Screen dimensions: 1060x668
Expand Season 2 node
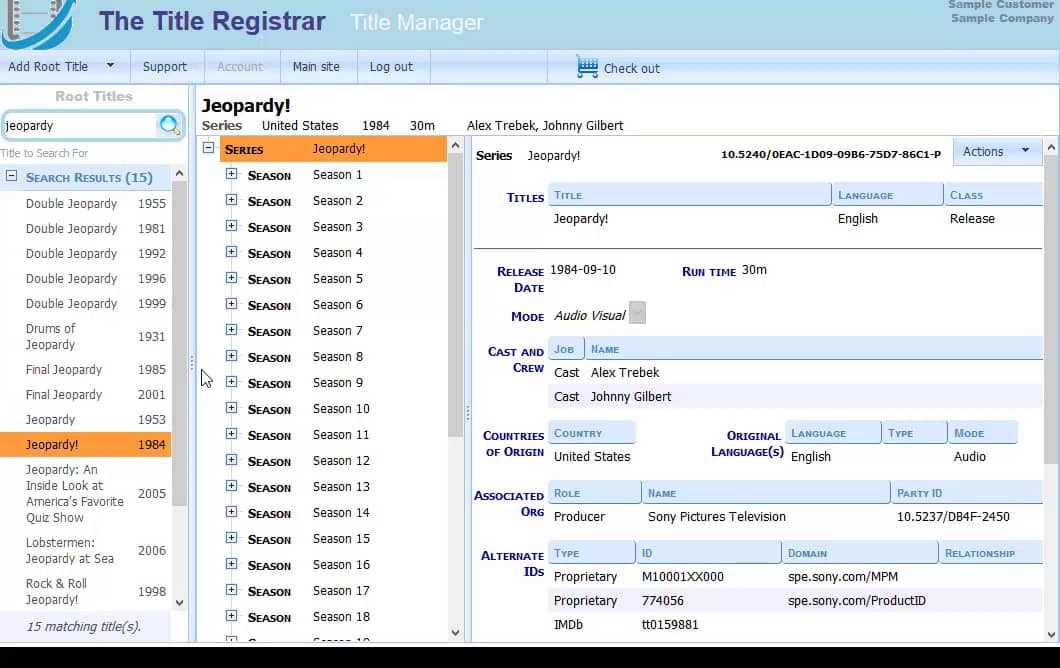pyautogui.click(x=231, y=199)
